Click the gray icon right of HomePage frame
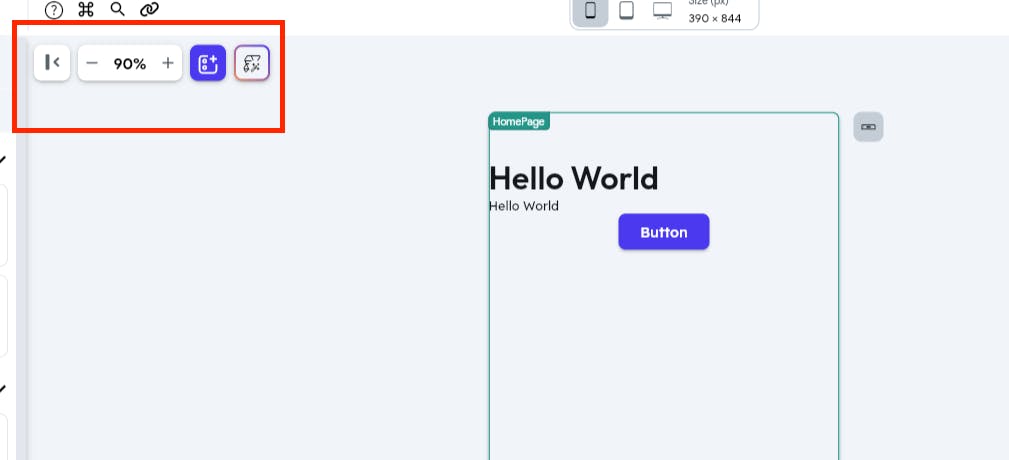The image size is (1009, 460). pyautogui.click(x=868, y=127)
